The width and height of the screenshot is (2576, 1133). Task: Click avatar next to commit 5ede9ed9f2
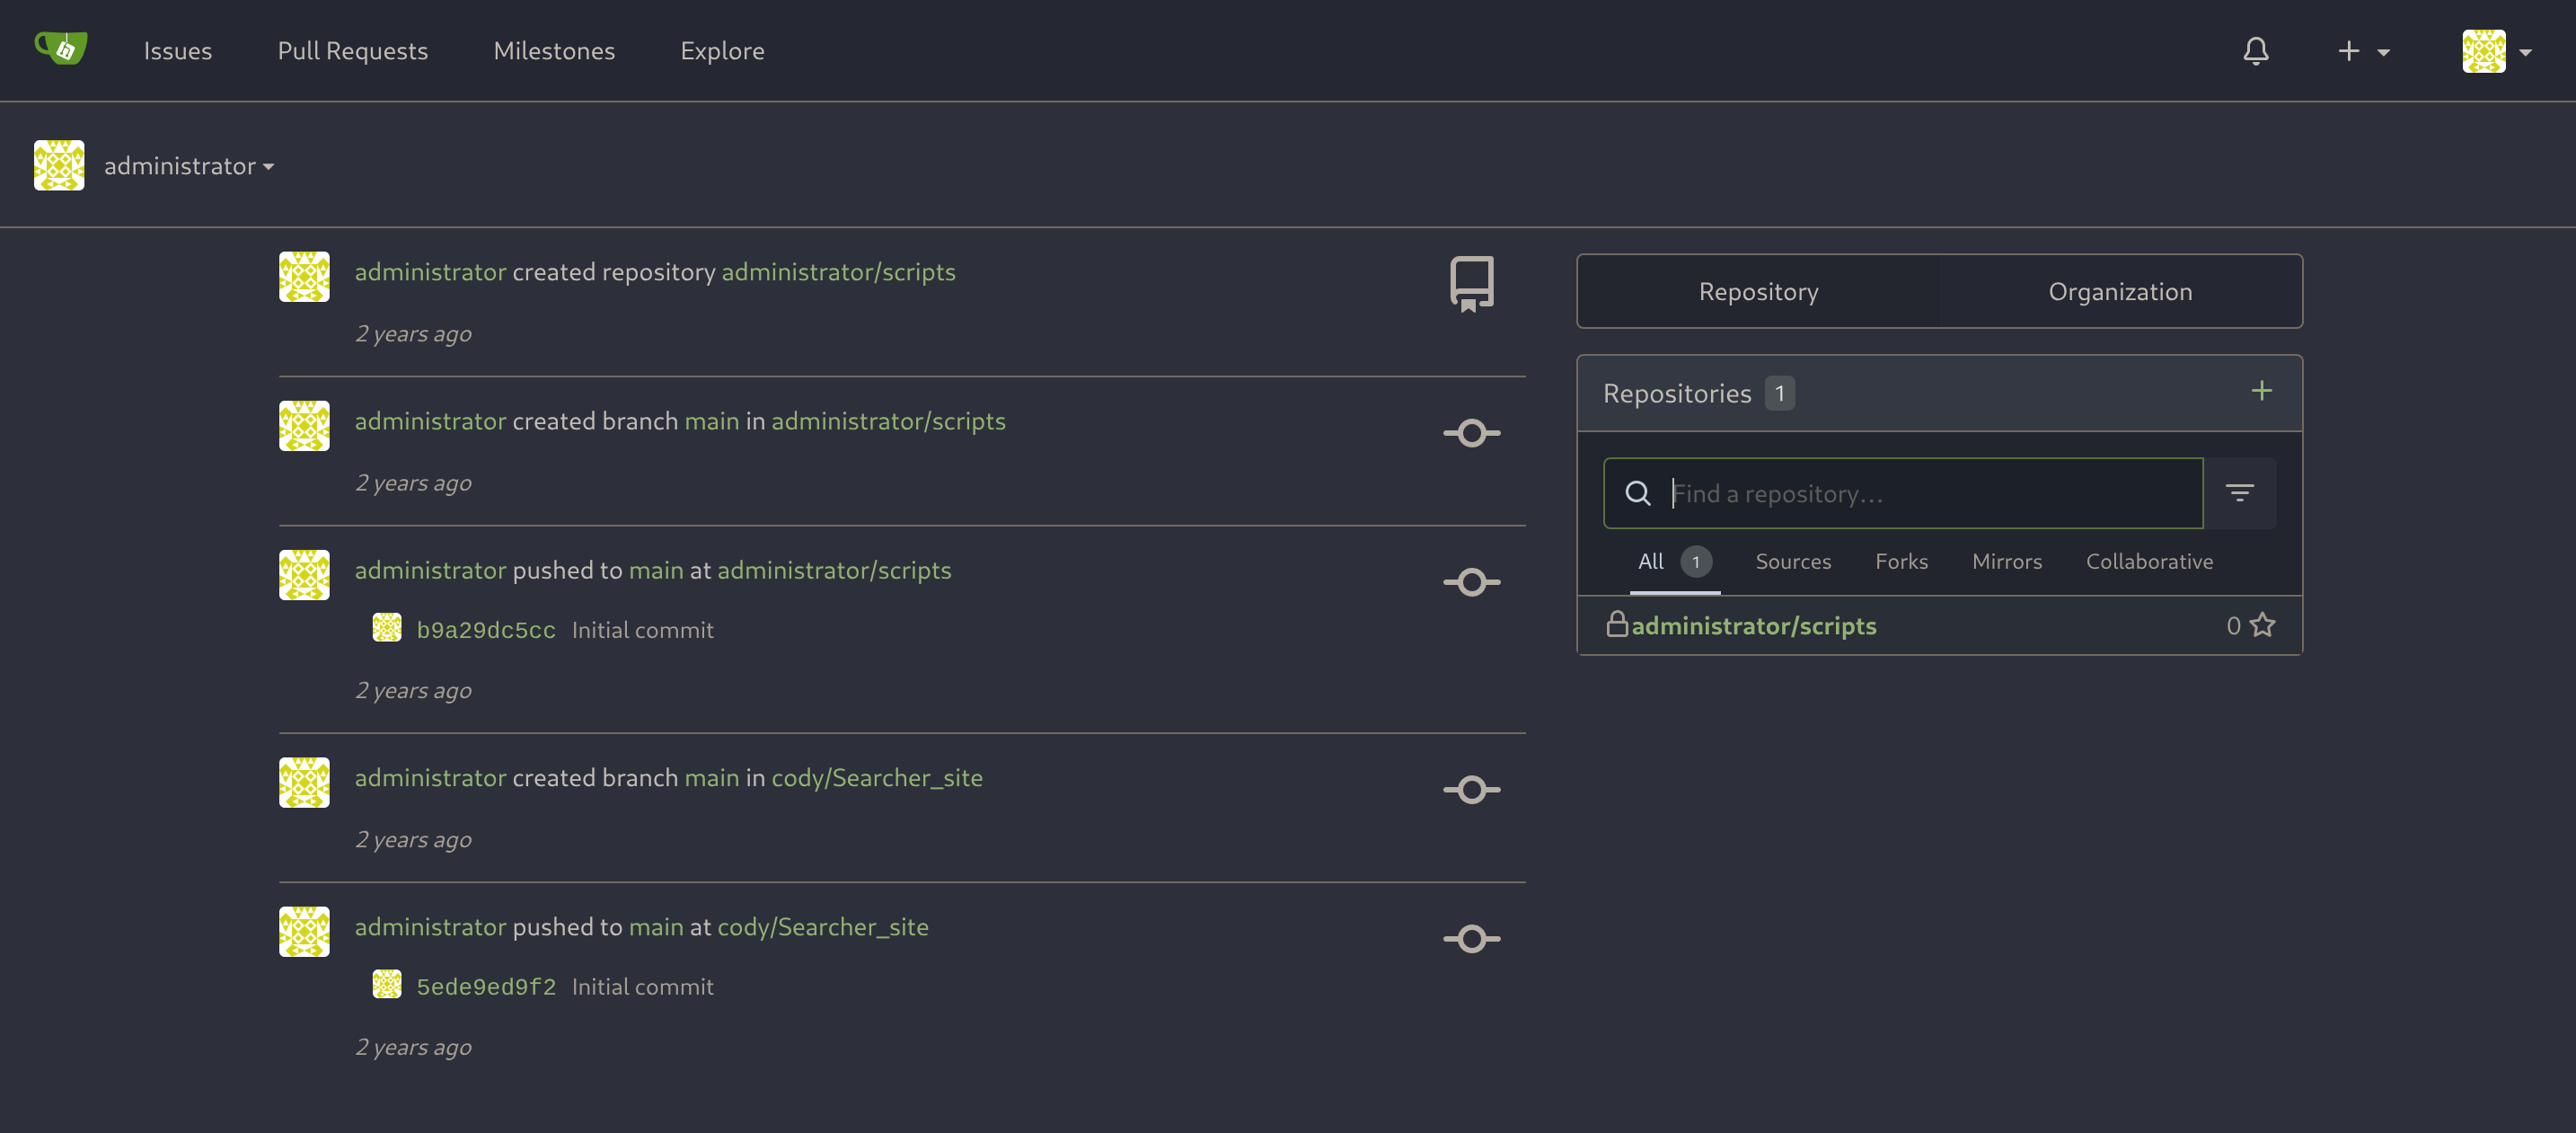[387, 984]
